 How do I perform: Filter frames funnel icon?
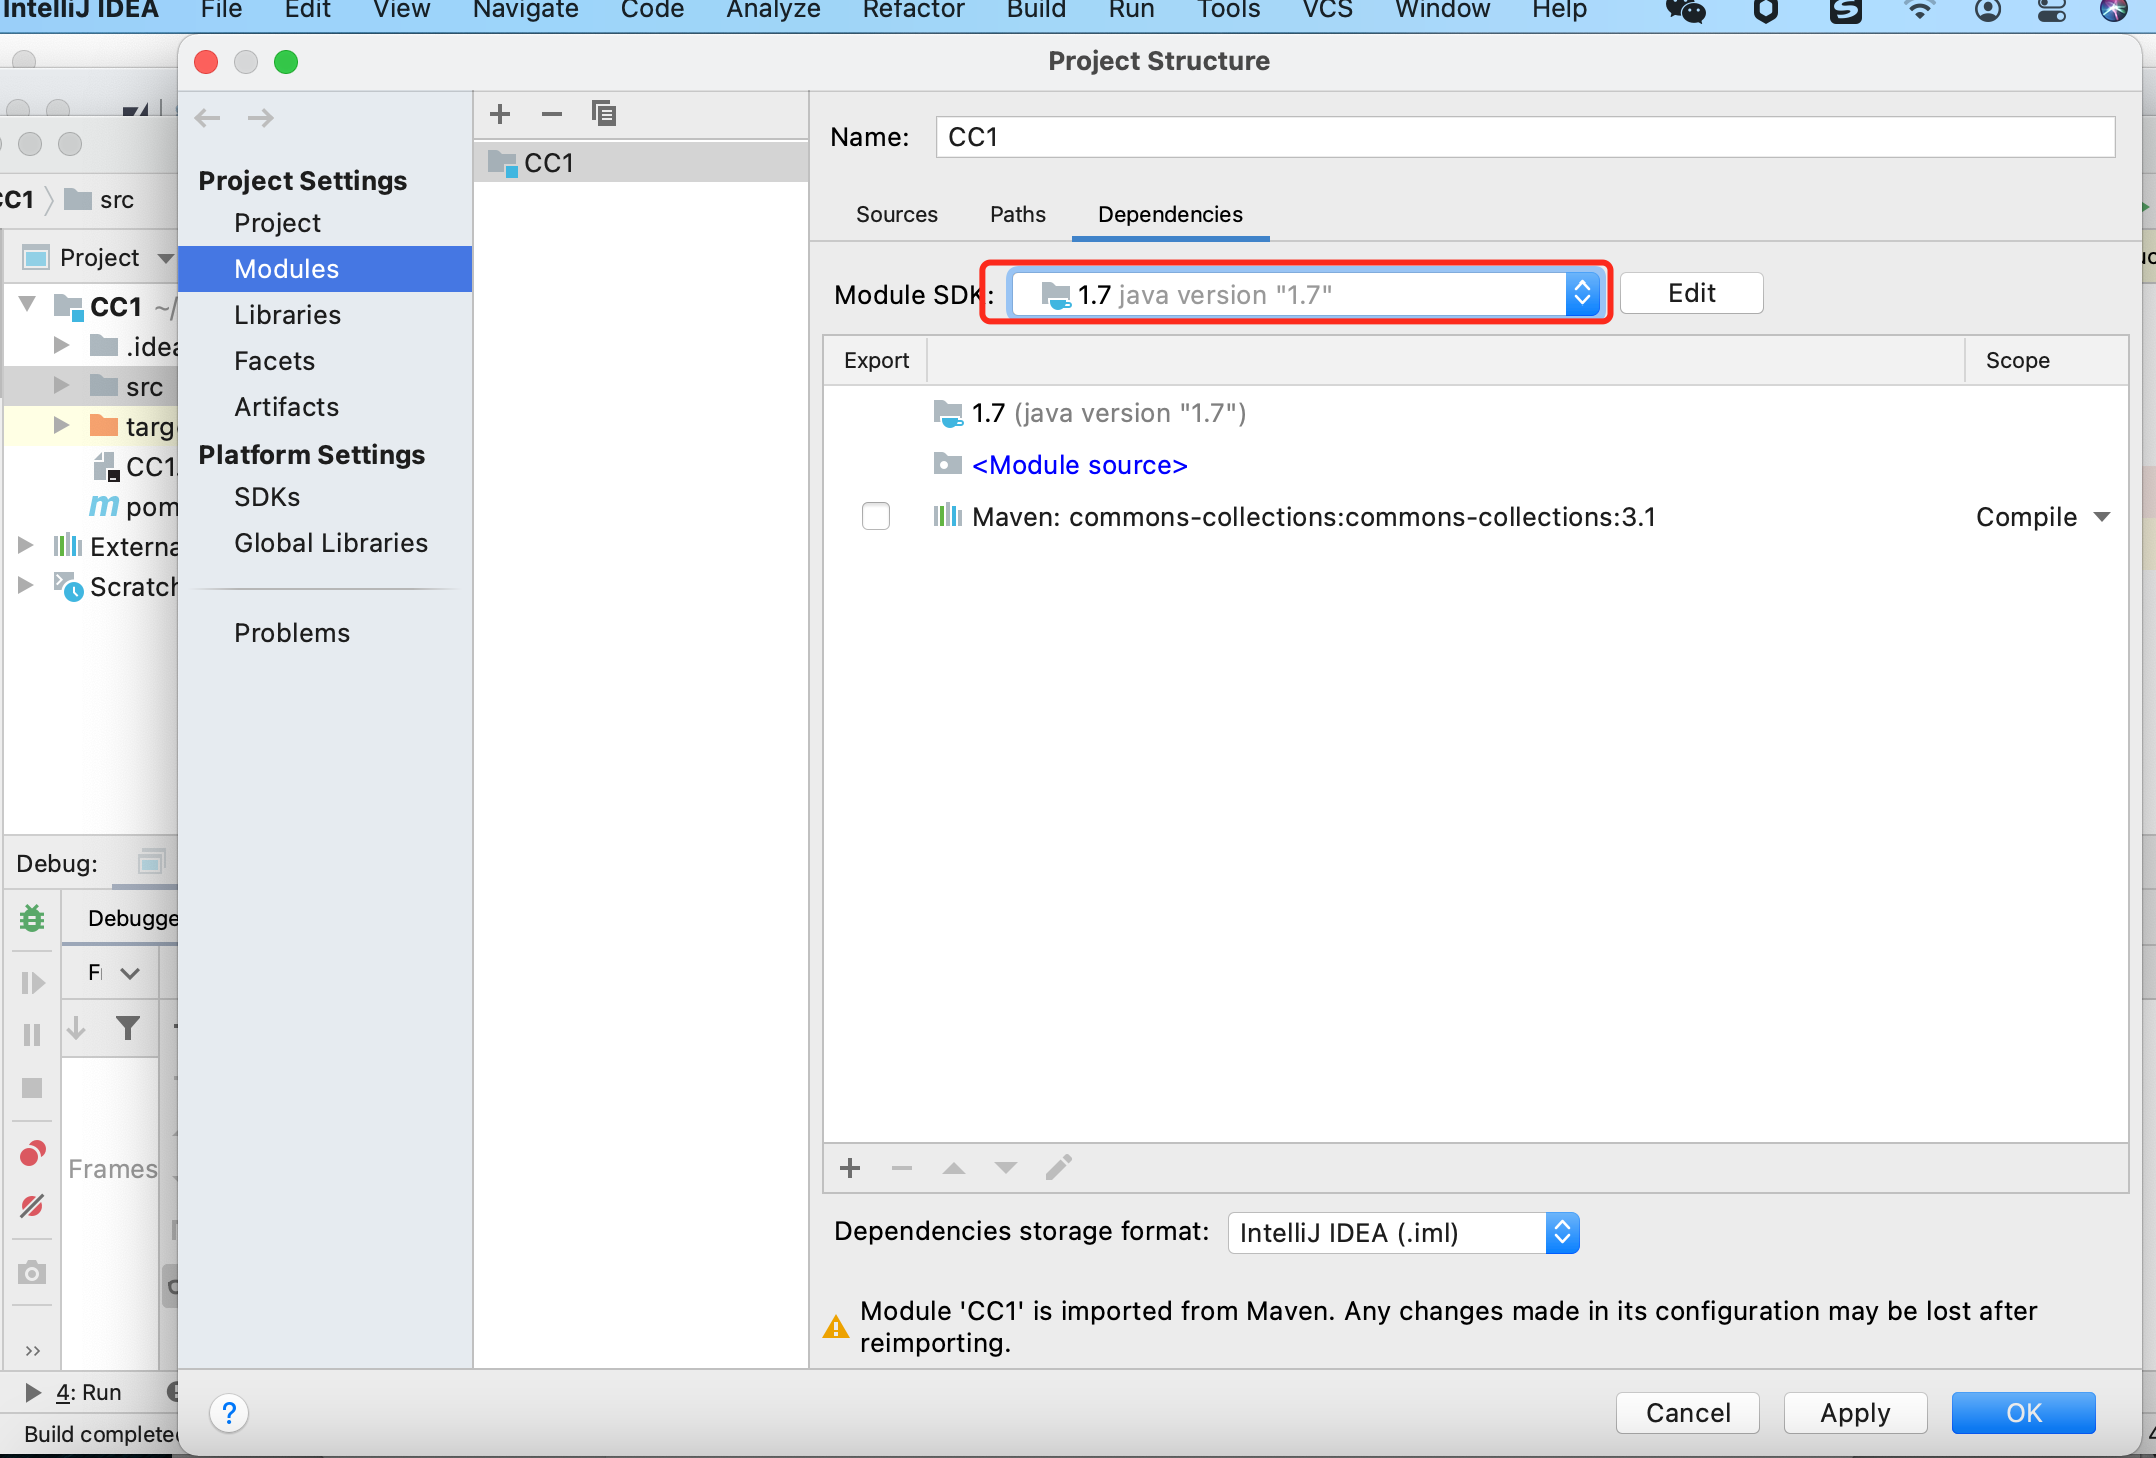point(128,1028)
